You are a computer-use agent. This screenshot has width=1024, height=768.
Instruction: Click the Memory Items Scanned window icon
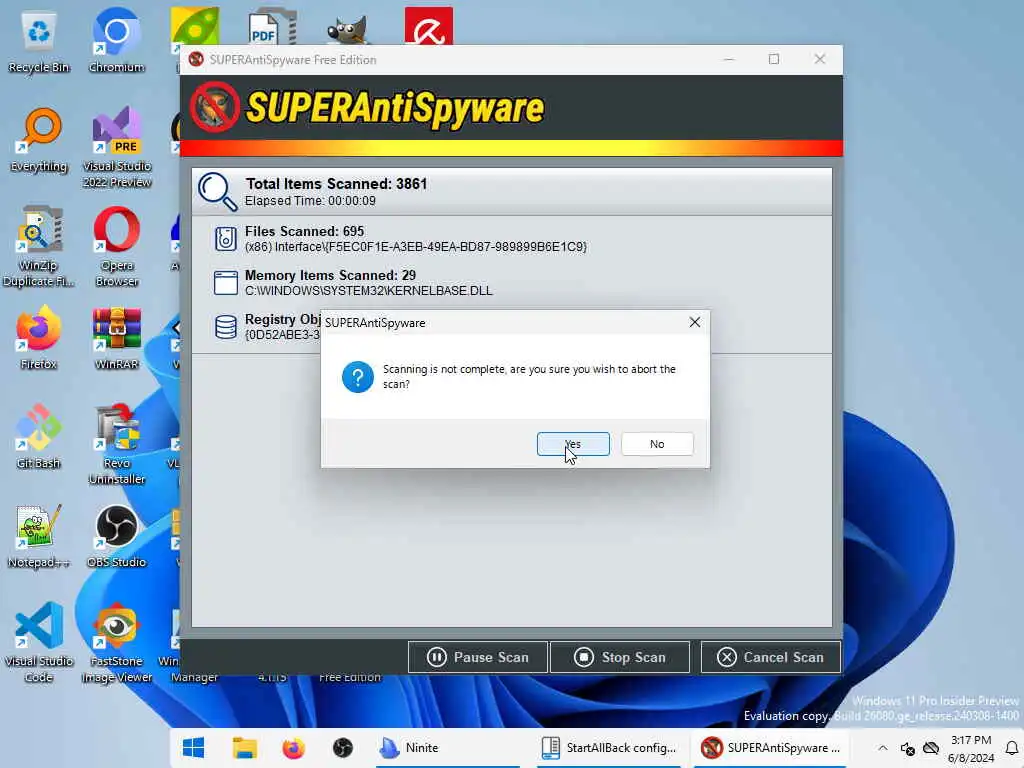point(226,283)
